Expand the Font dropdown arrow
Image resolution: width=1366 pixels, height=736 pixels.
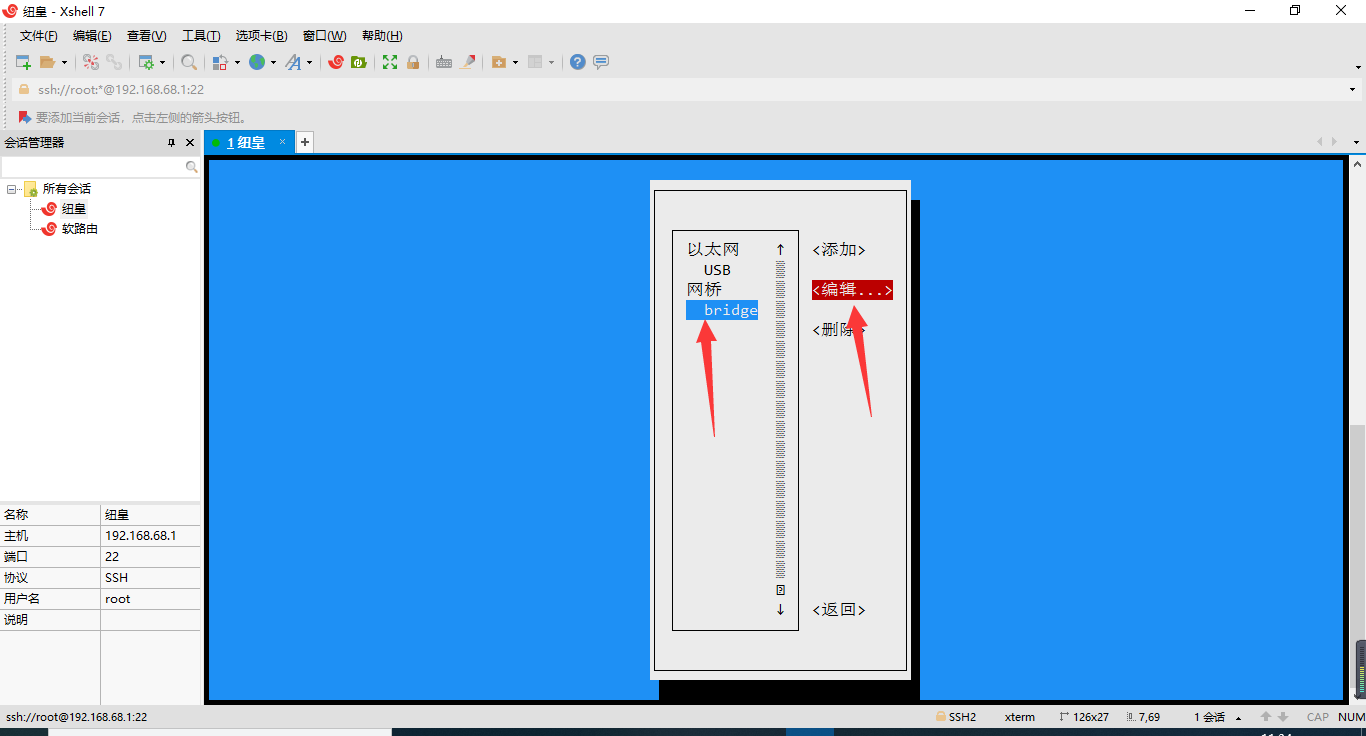[x=309, y=62]
